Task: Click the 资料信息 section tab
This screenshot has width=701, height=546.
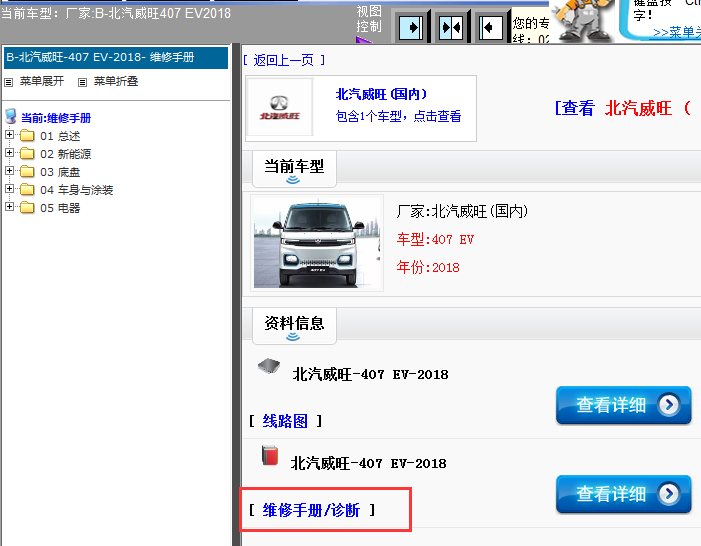Action: 294,326
